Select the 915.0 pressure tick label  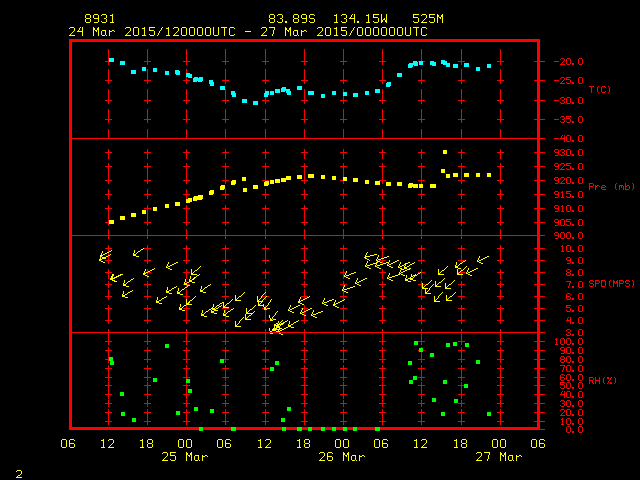tap(569, 195)
